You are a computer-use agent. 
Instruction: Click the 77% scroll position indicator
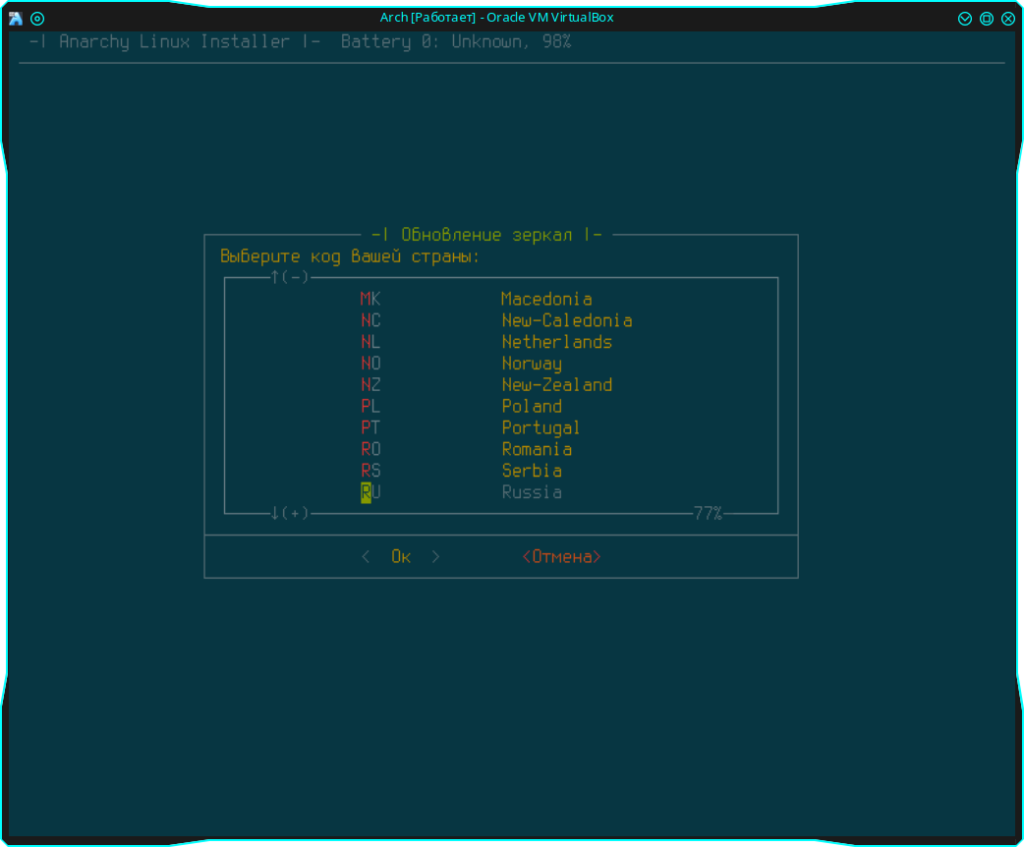tap(708, 513)
